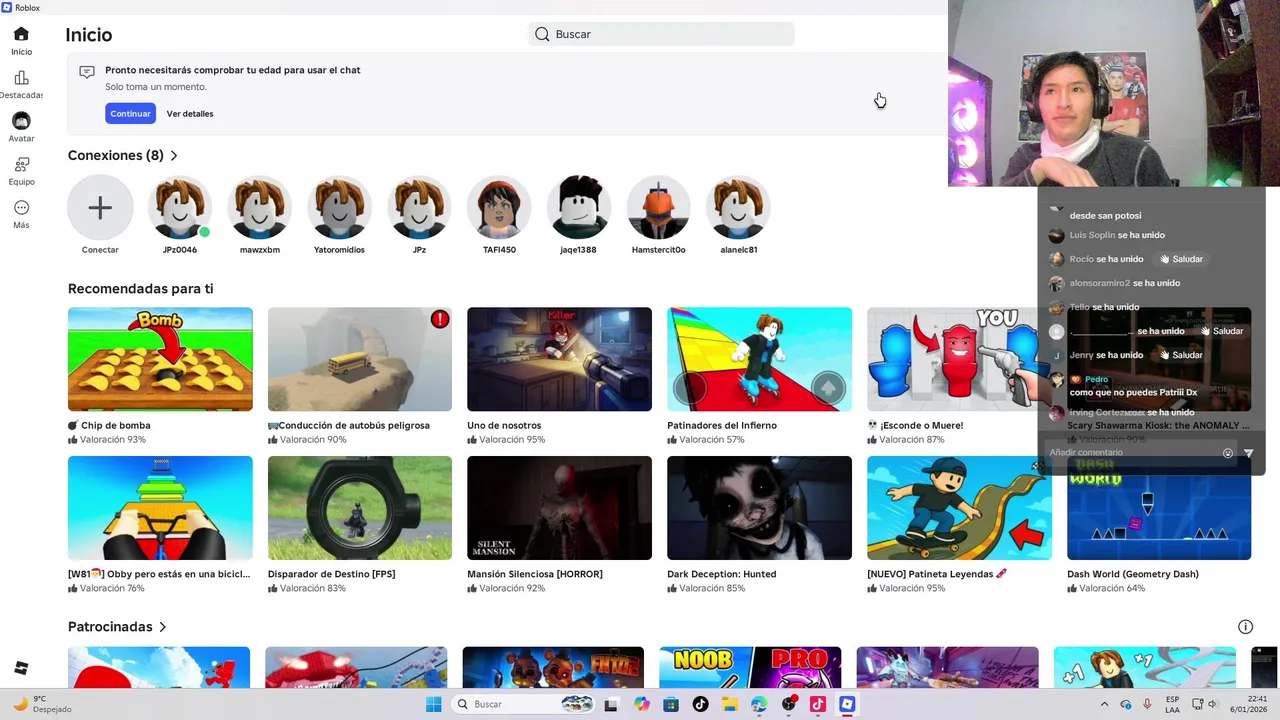Click the volume icon in system tray

coord(1214,704)
